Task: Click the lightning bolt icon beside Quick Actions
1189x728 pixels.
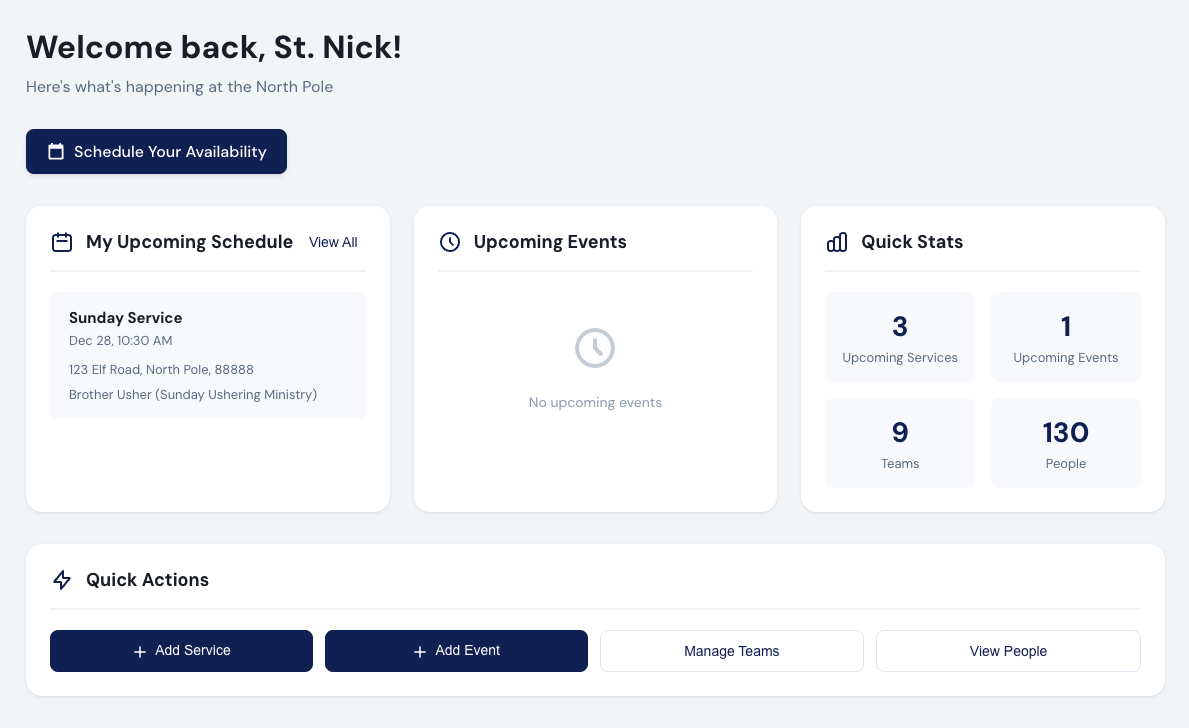Action: pyautogui.click(x=61, y=580)
